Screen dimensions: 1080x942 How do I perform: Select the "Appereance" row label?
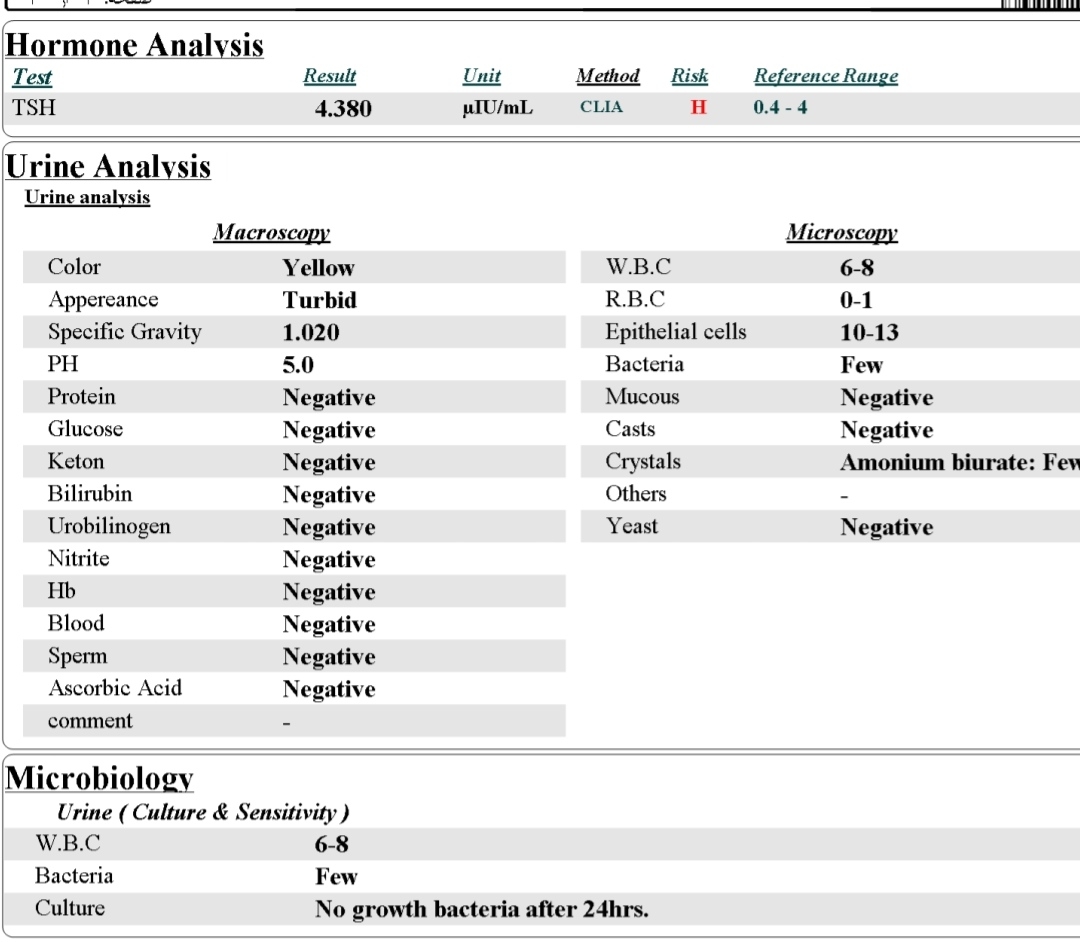103,300
